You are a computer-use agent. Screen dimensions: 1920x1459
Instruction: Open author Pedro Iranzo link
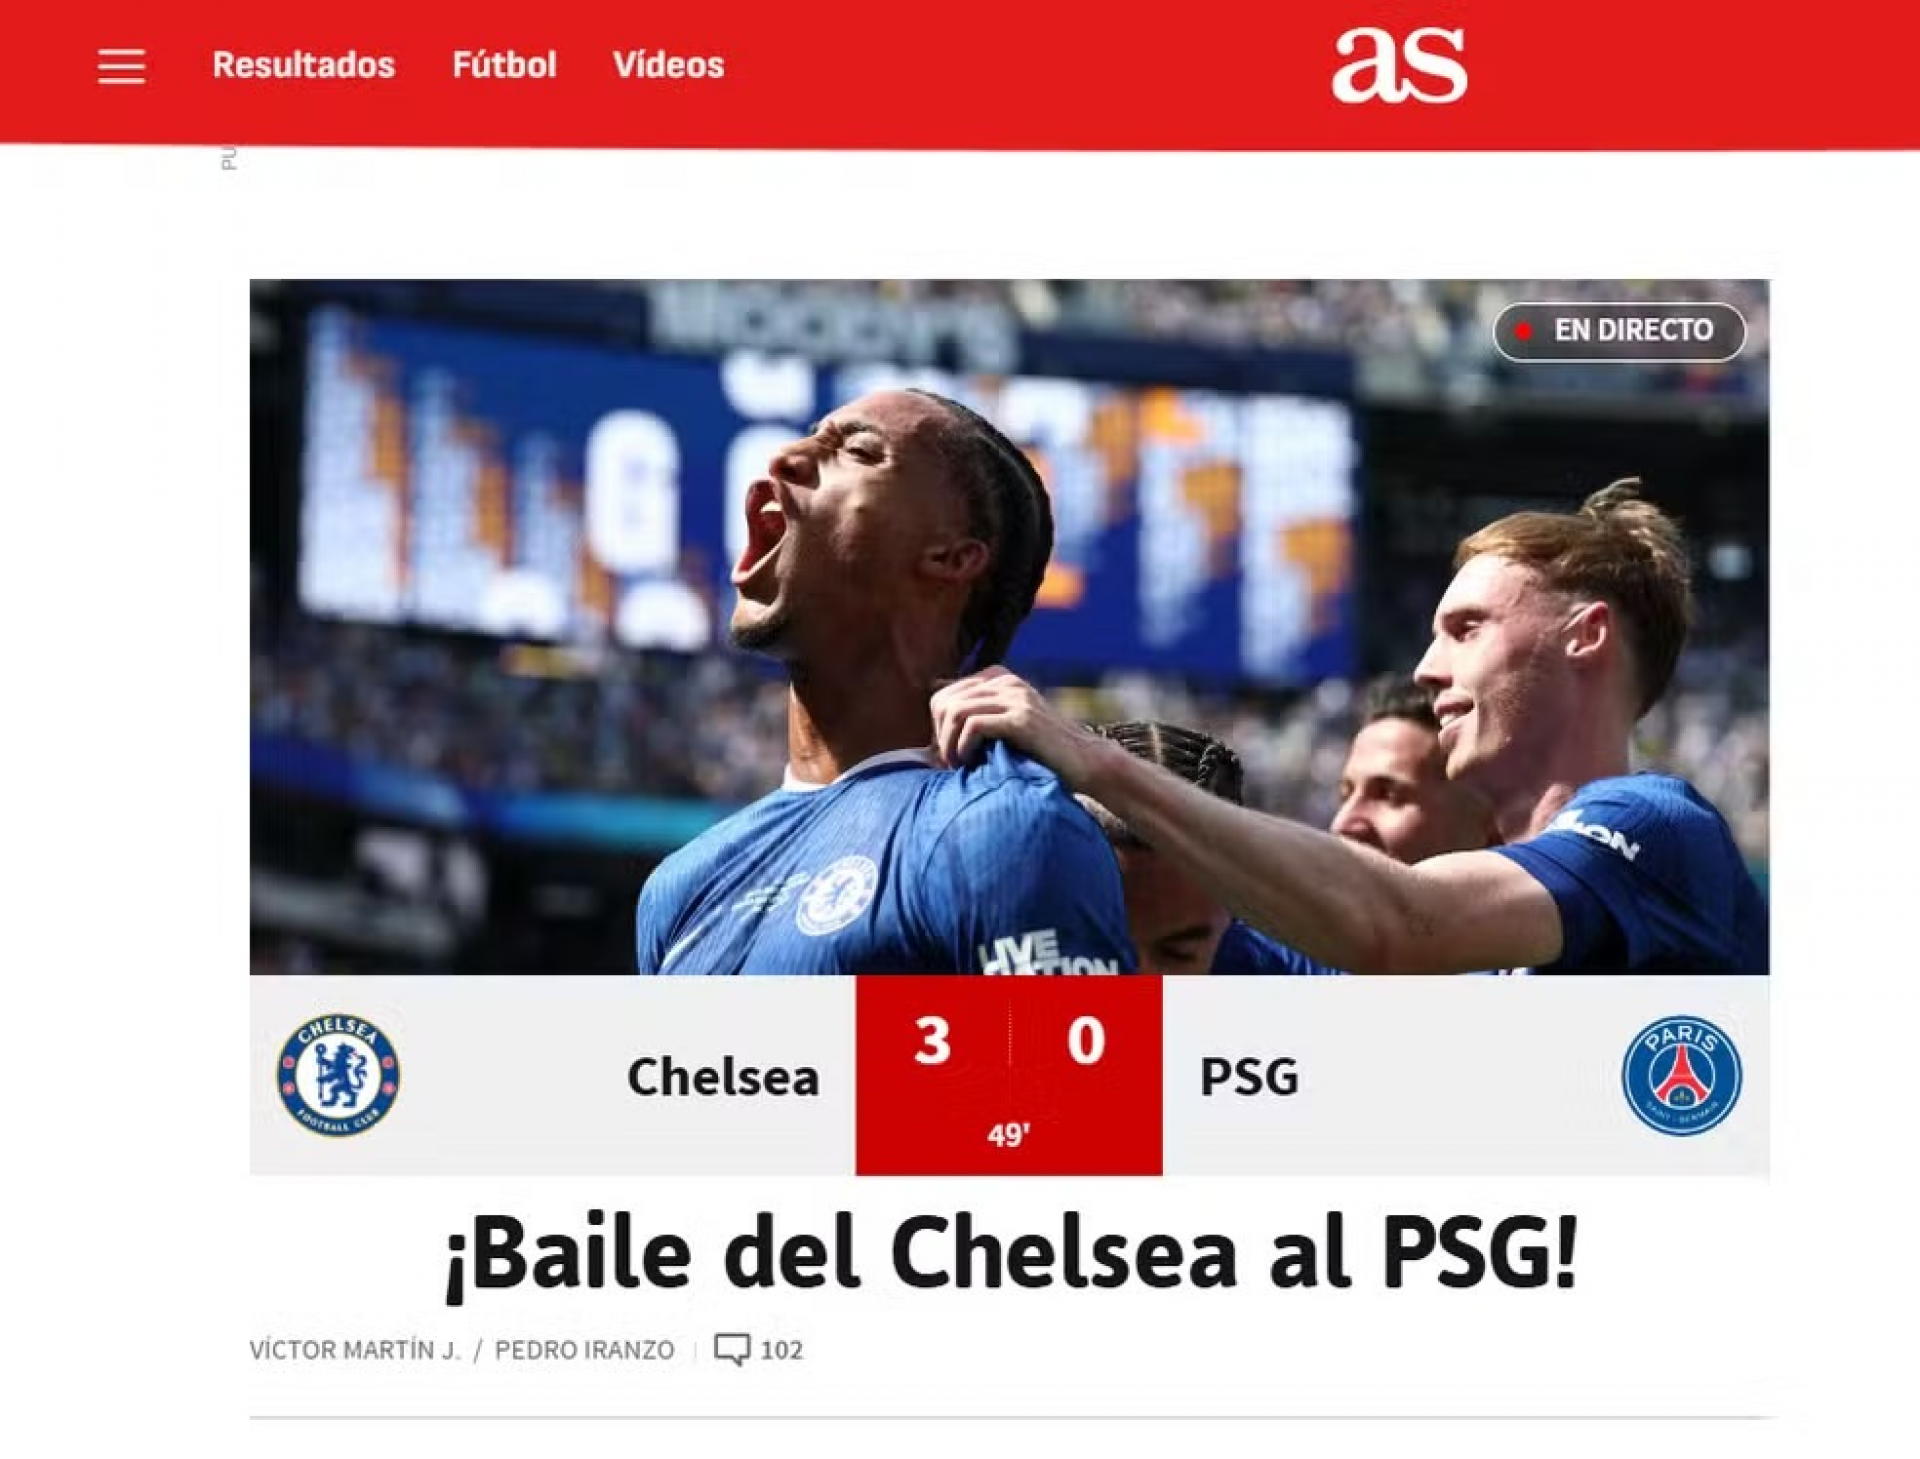click(585, 1350)
